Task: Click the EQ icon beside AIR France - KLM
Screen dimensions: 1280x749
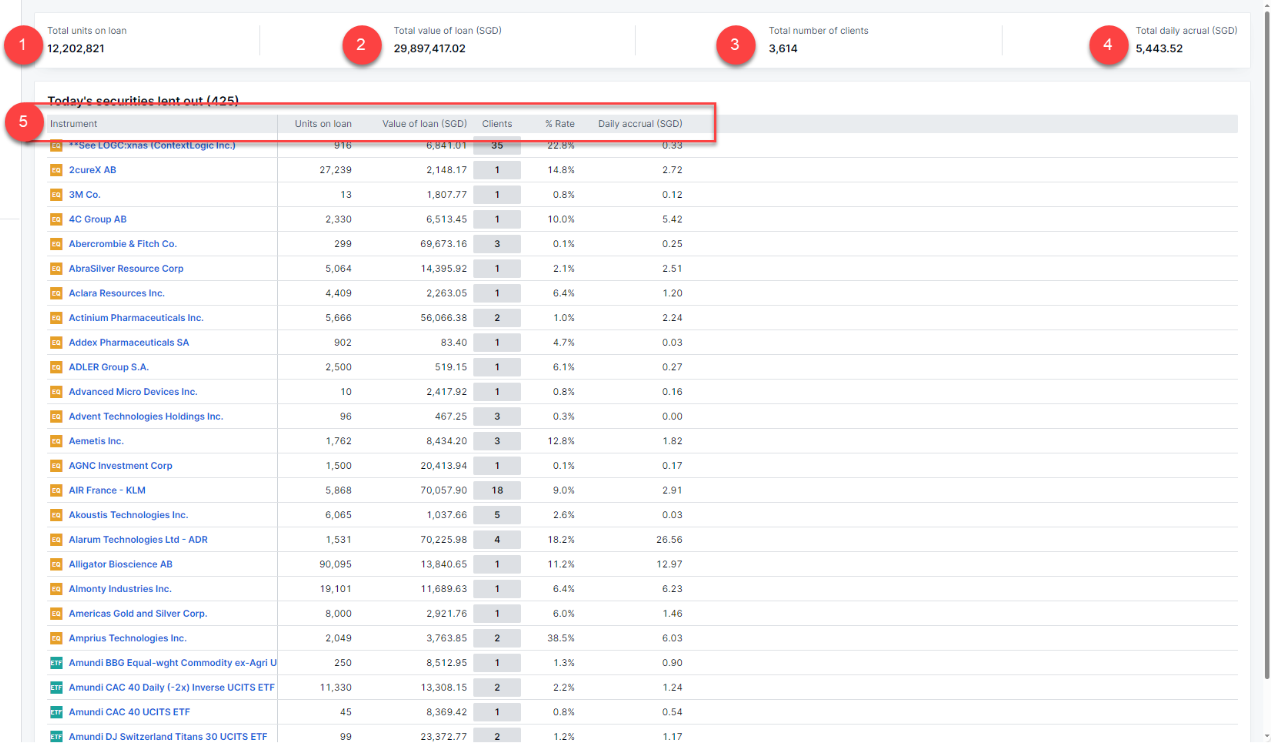Action: tap(56, 491)
